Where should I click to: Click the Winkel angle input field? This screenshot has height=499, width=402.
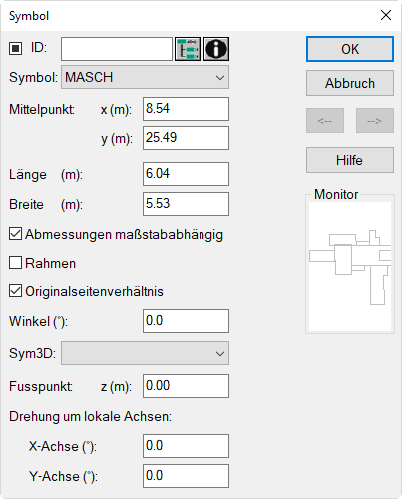point(186,321)
